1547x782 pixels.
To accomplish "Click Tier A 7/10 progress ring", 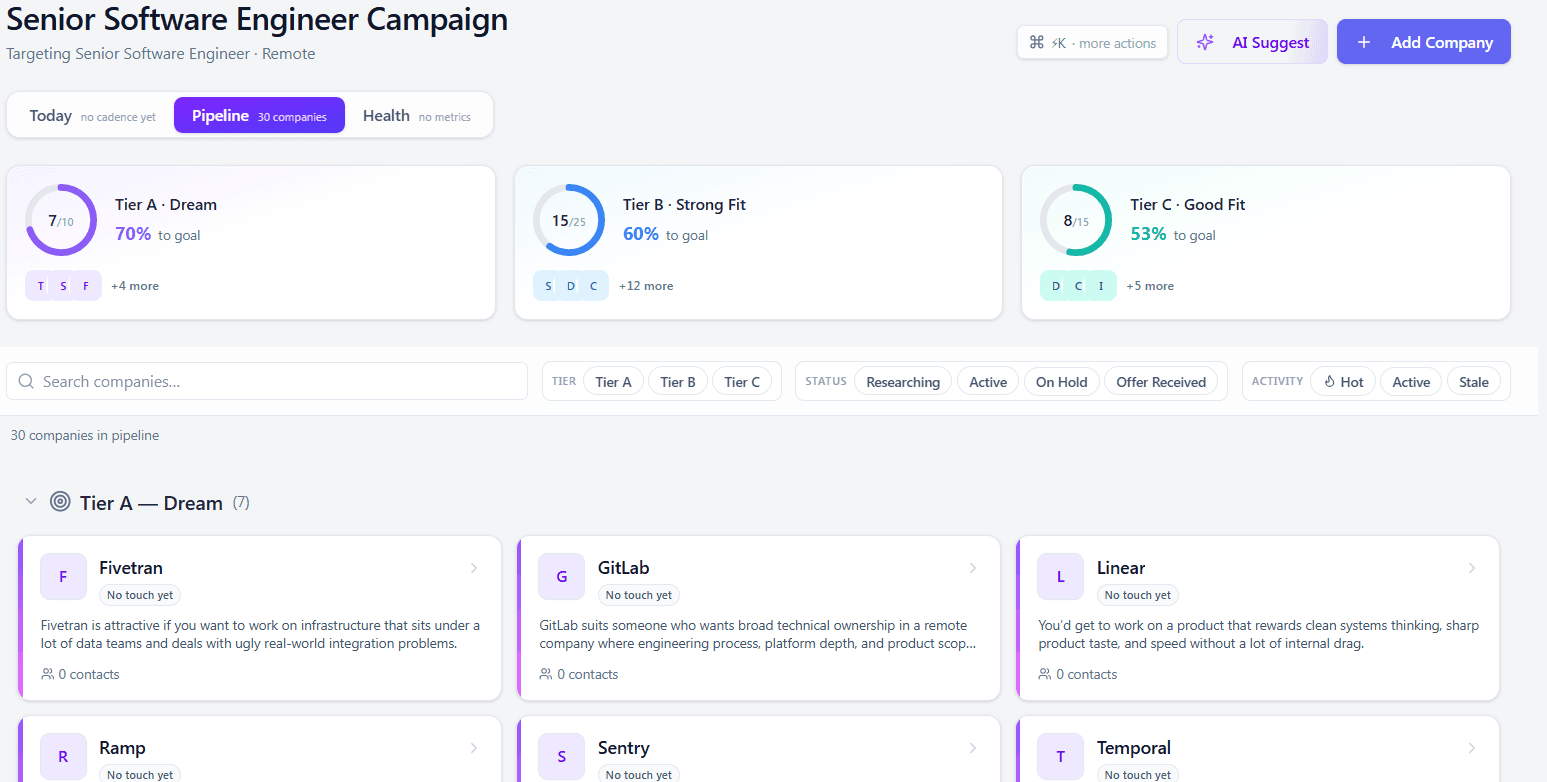I will [x=61, y=220].
